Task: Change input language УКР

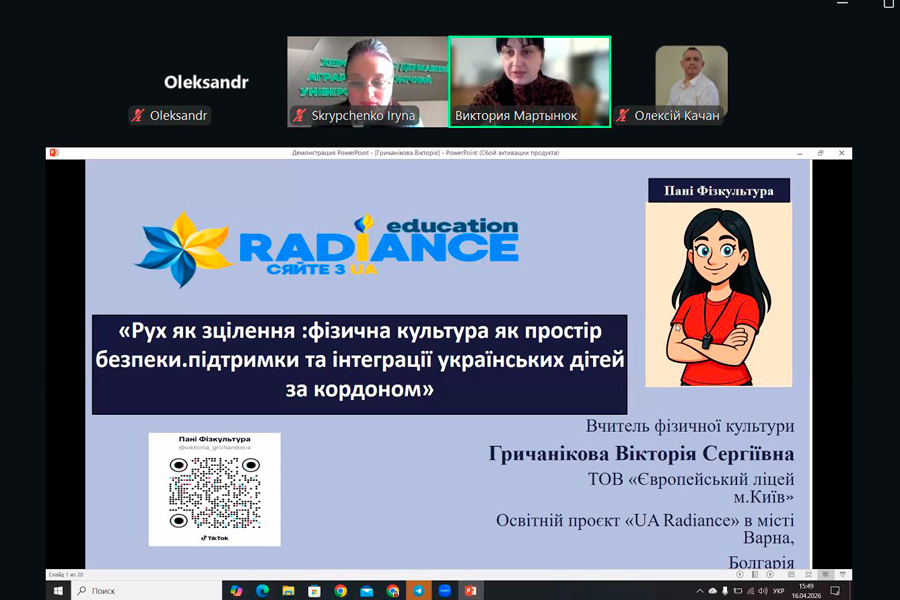Action: click(778, 591)
